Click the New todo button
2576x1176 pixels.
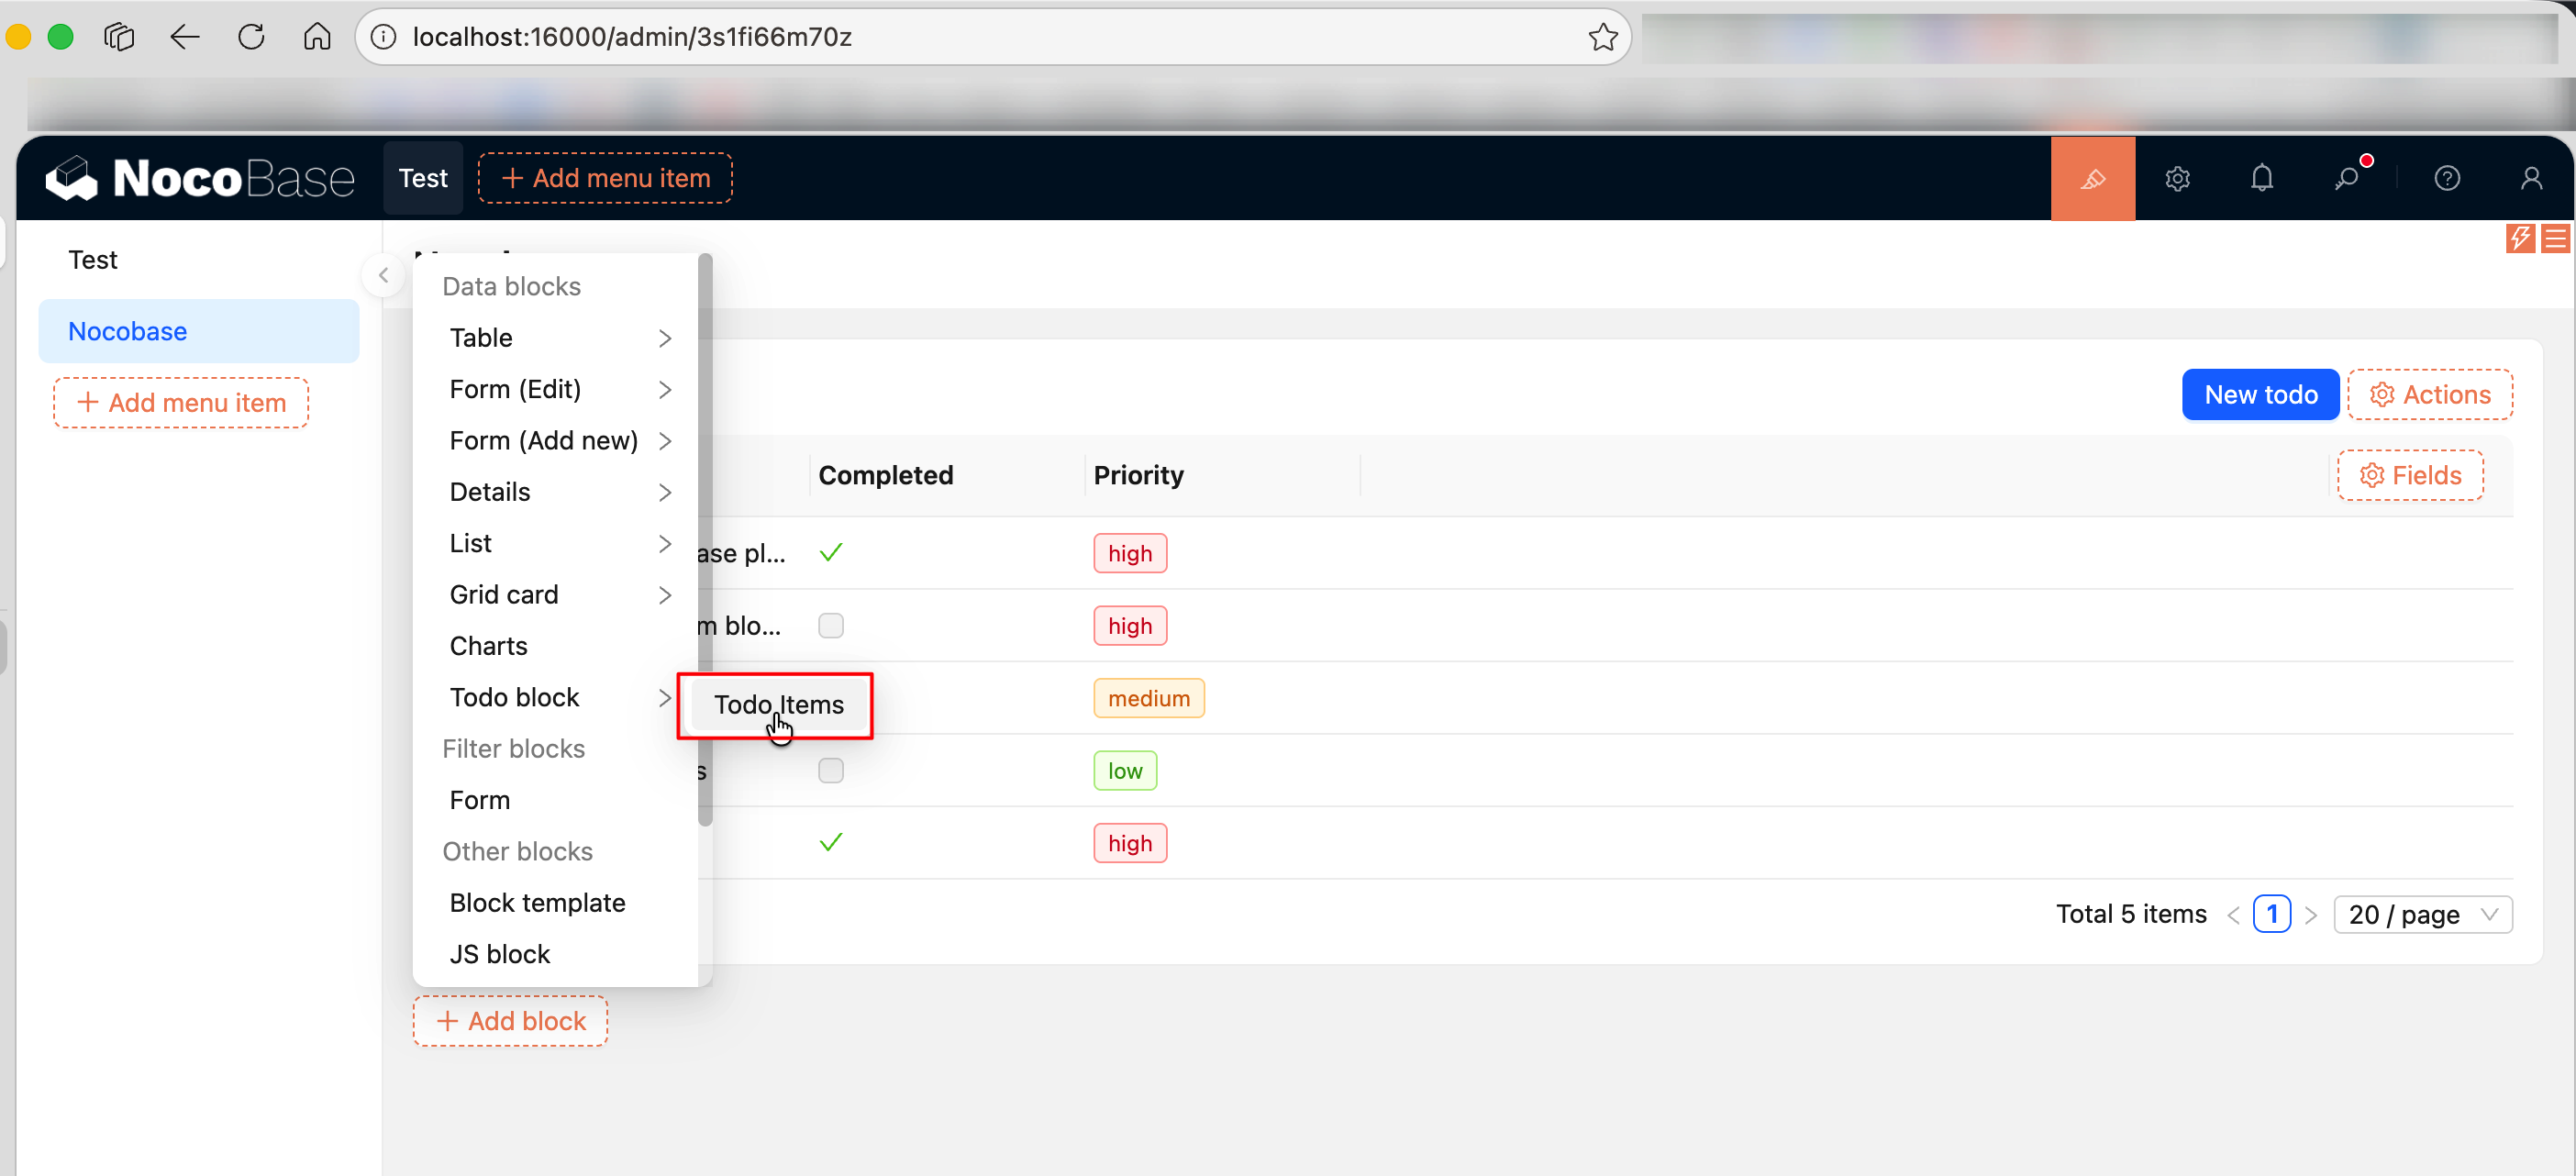[2259, 394]
